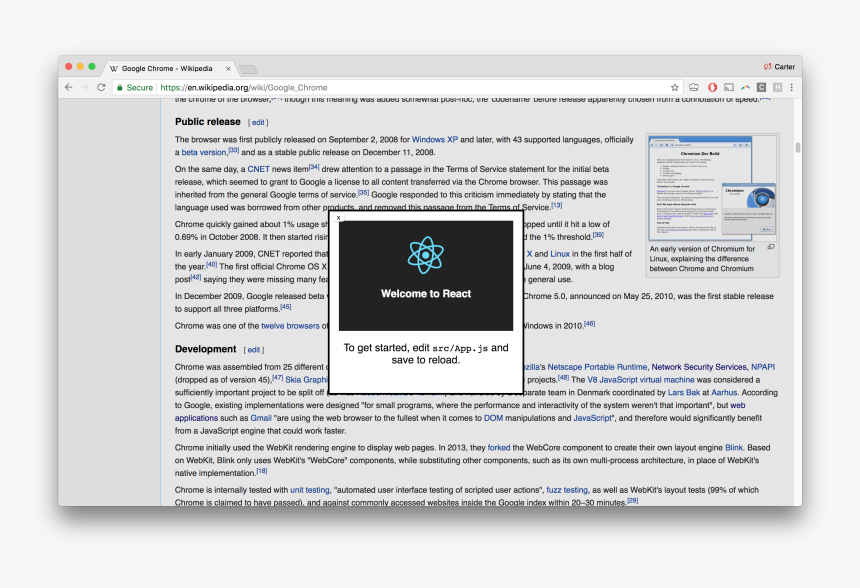Open the twelve browsers link
Viewport: 860px width, 588px height.
pos(290,326)
